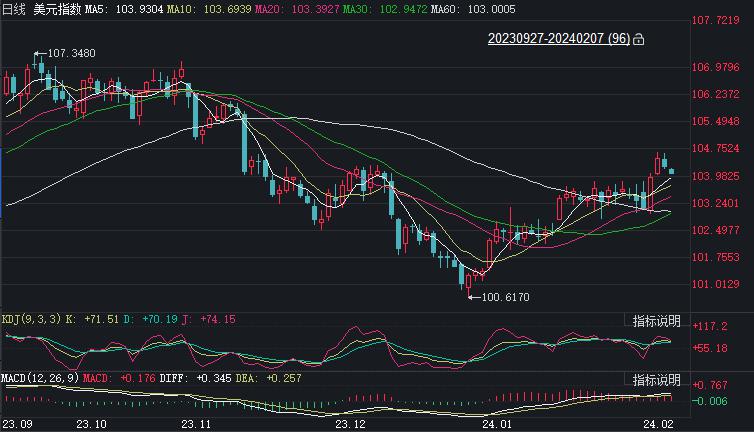
Task: Click the lock icon beside the date range
Action: (638, 39)
